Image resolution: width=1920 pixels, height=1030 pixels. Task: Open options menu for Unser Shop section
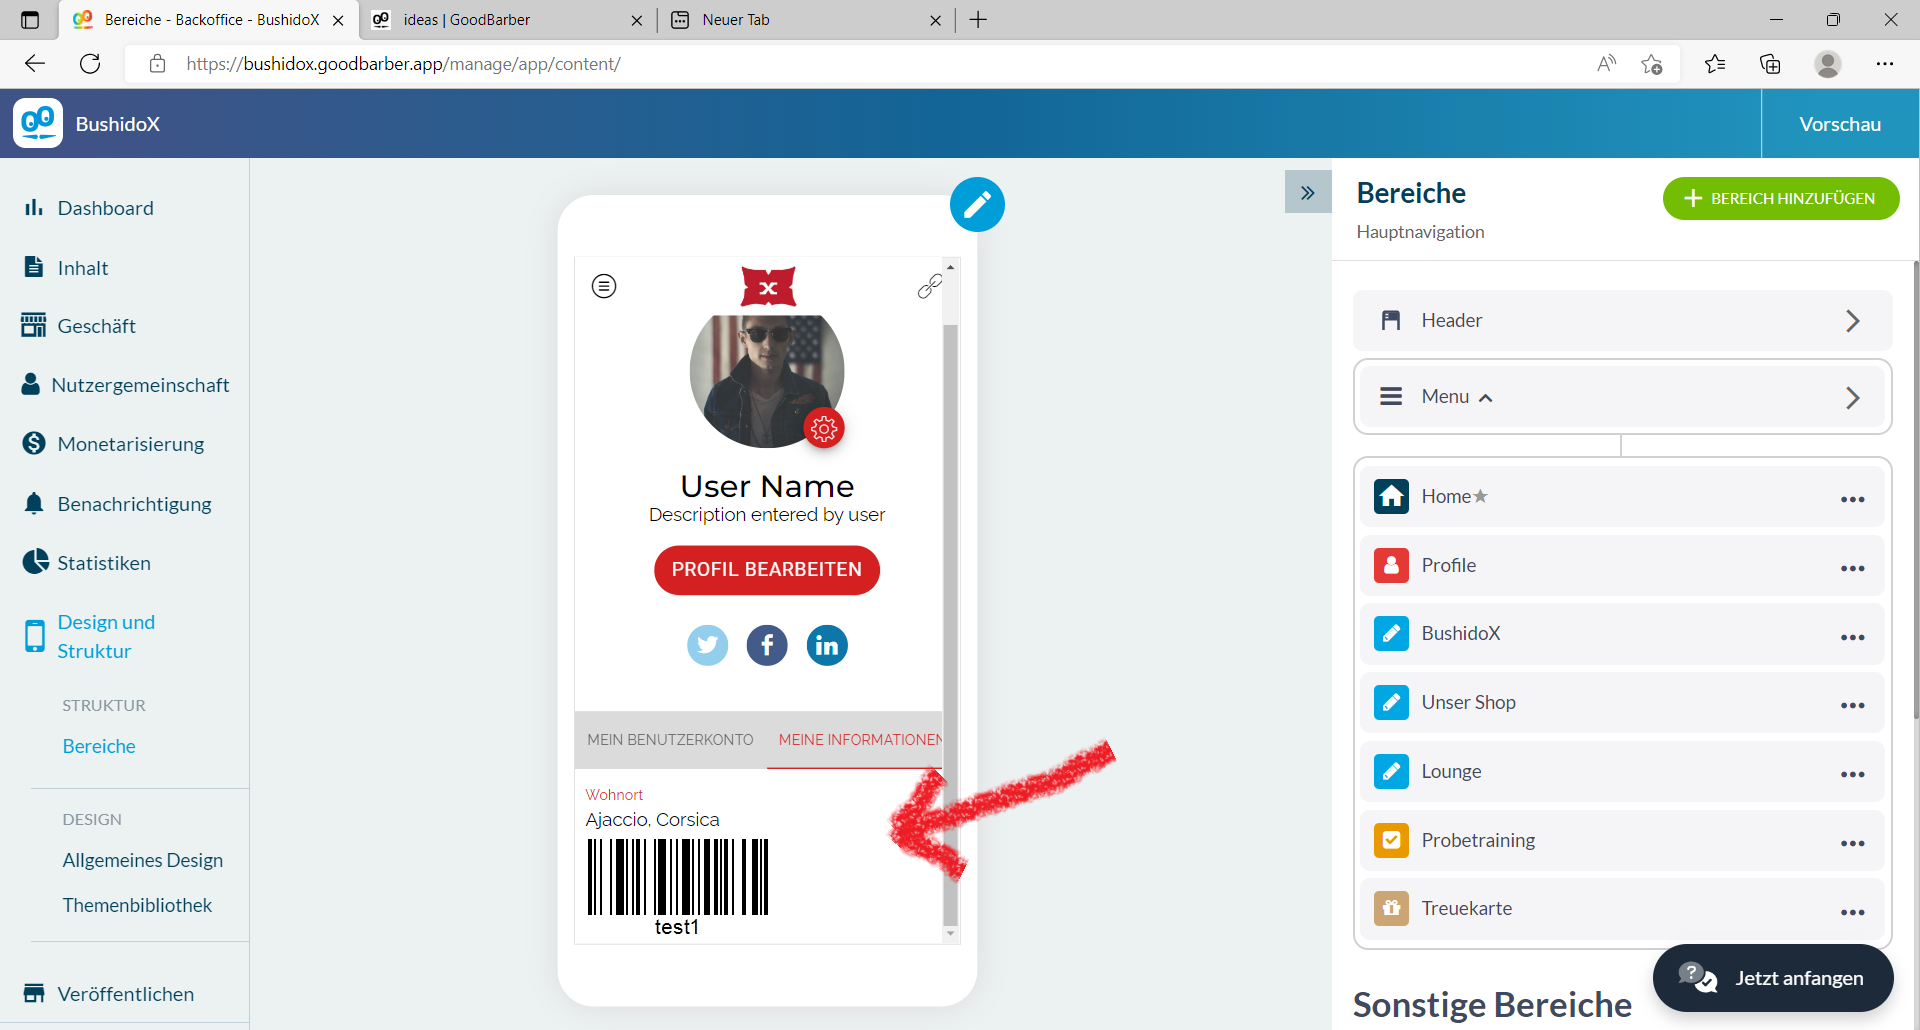coord(1853,705)
